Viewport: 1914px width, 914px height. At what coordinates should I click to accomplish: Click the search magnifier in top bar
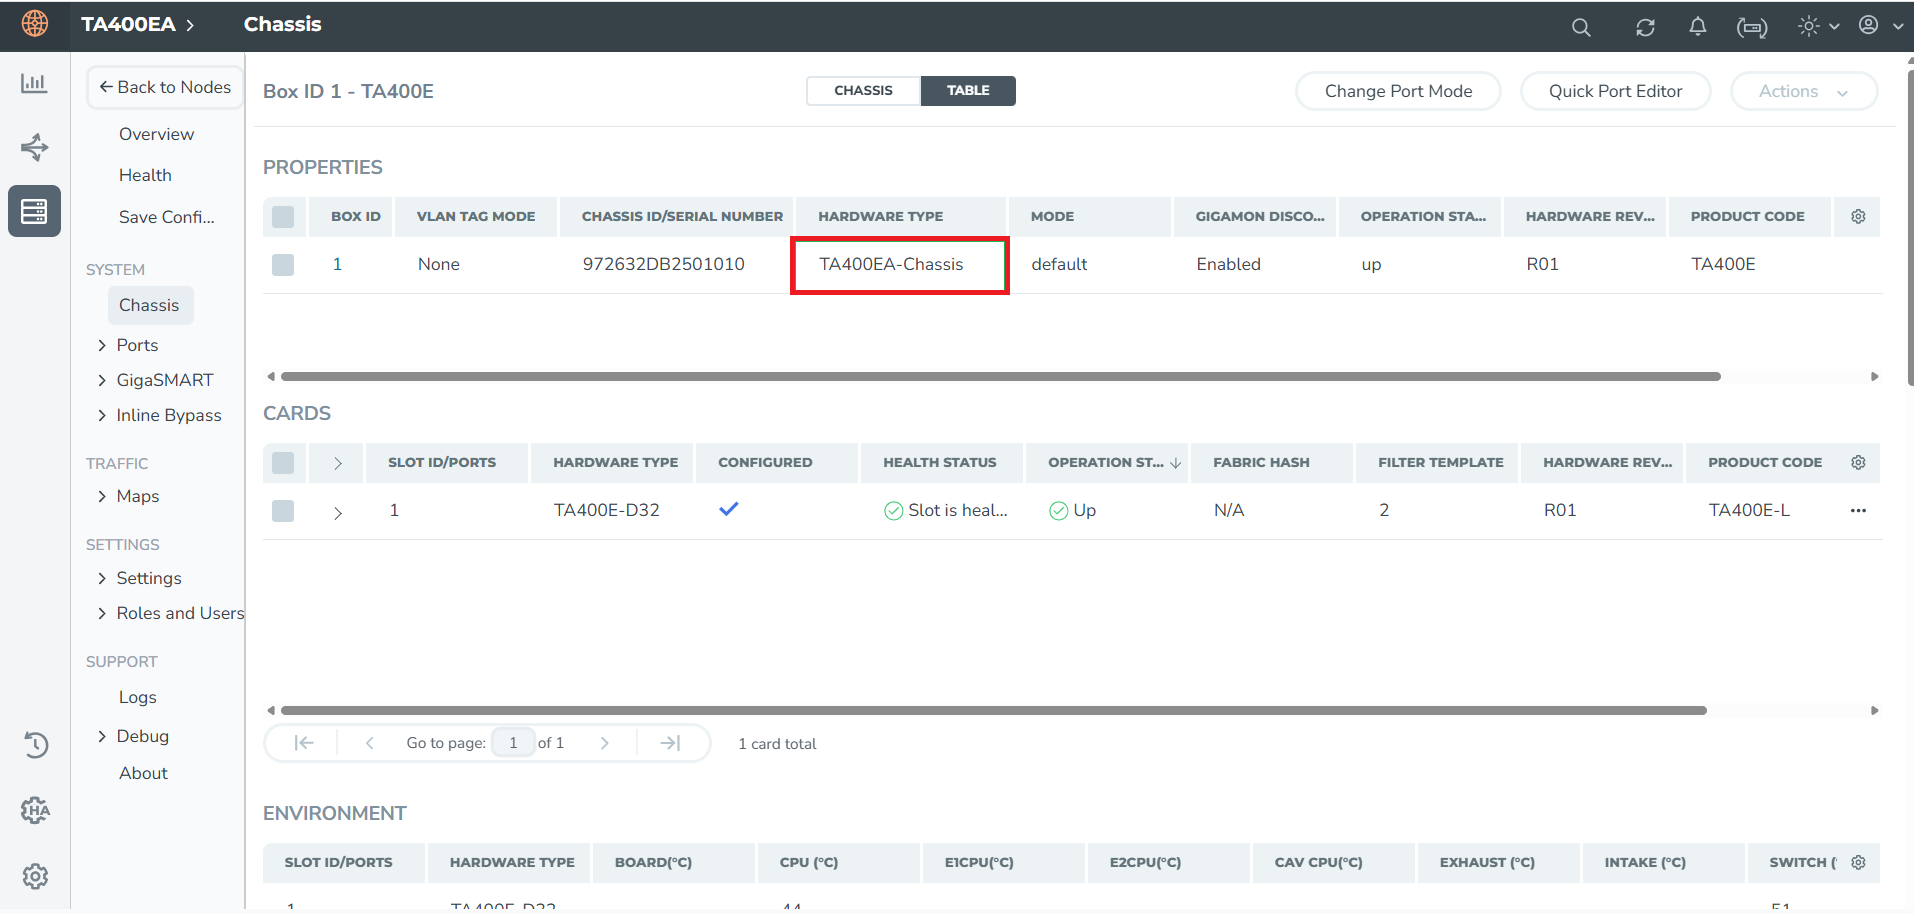1580,27
